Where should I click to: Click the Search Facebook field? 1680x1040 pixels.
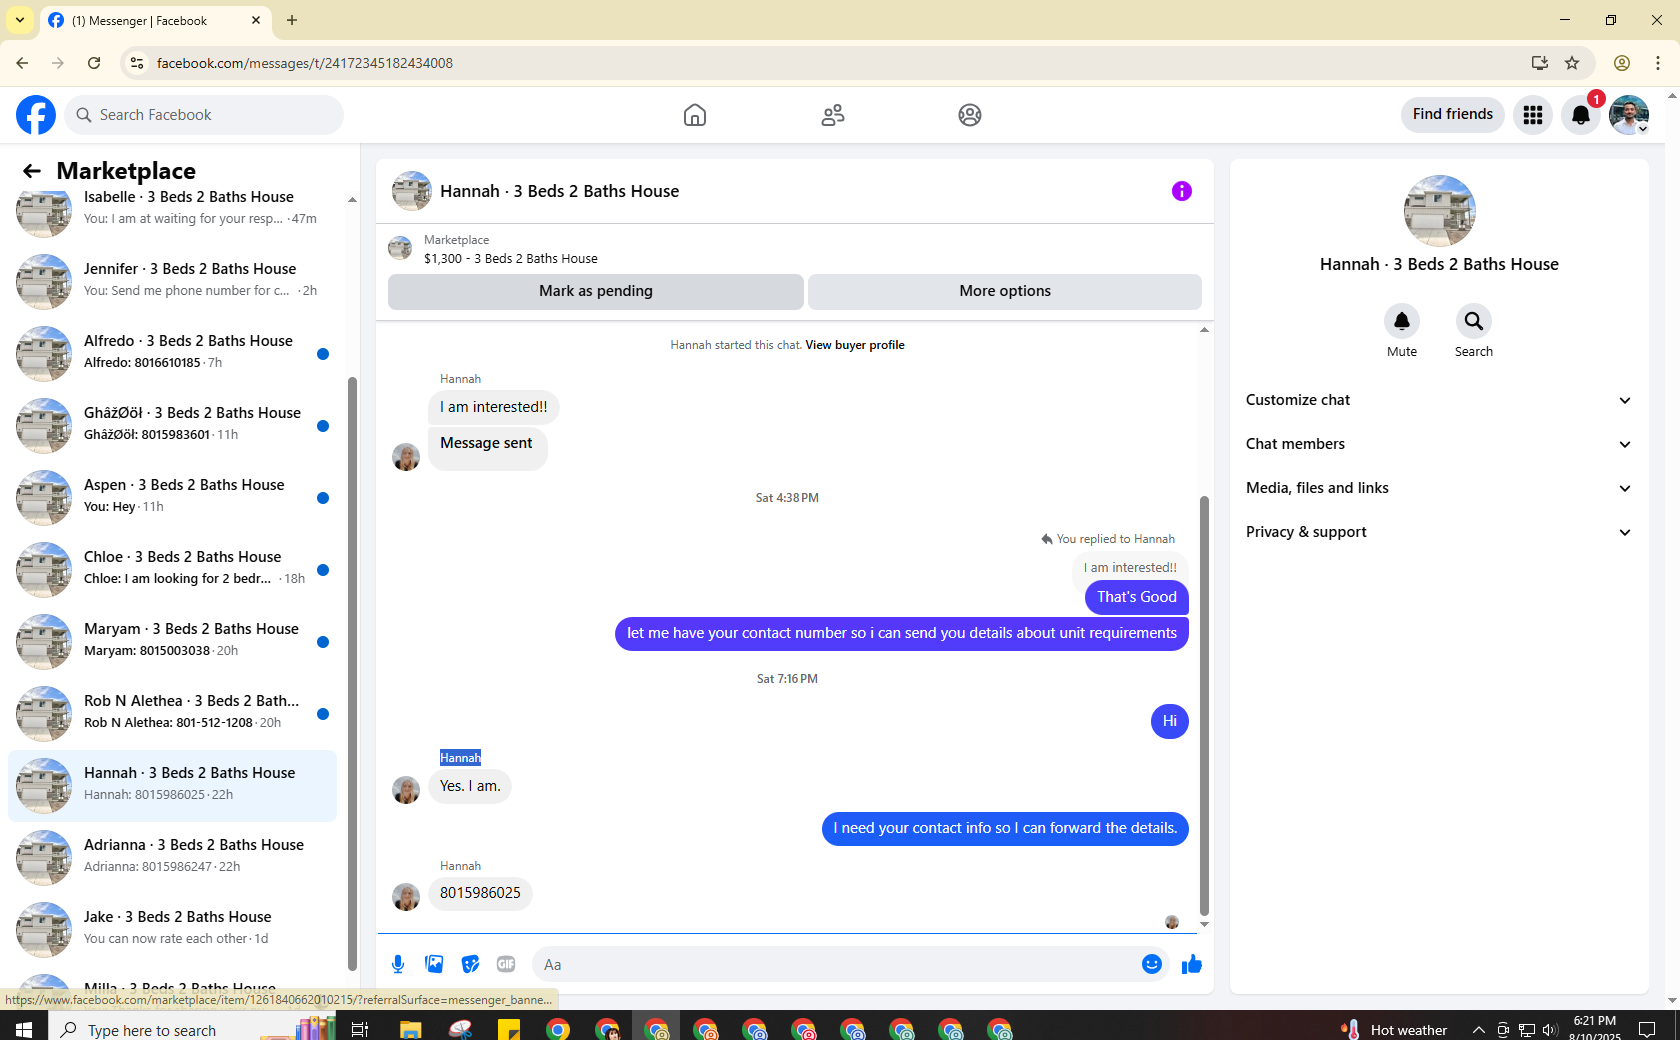point(204,115)
